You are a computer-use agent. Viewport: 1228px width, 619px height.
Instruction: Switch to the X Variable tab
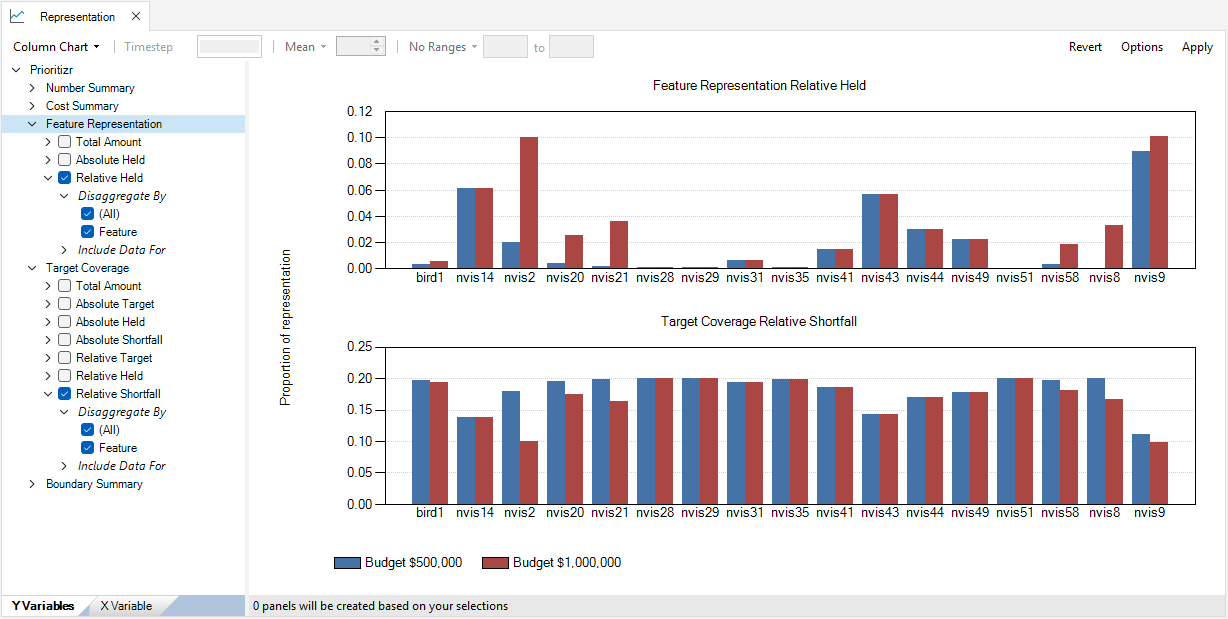(126, 606)
